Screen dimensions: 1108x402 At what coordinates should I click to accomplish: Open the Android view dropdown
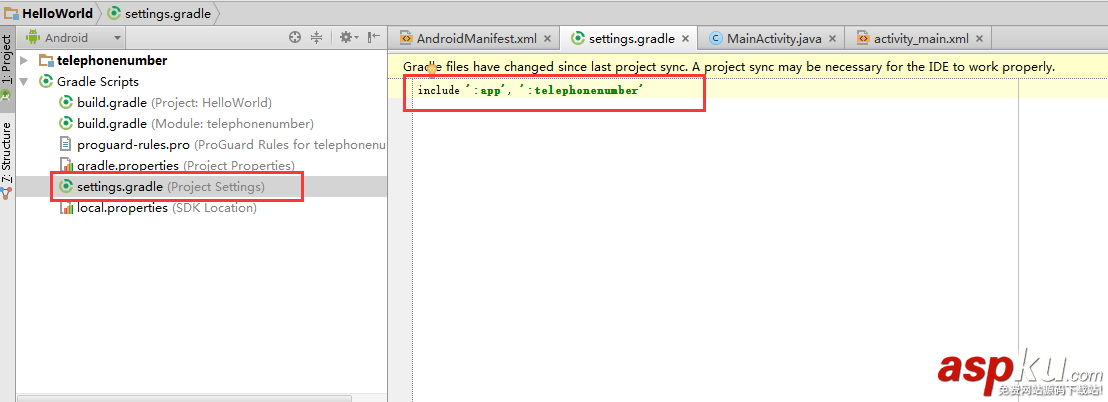click(73, 37)
